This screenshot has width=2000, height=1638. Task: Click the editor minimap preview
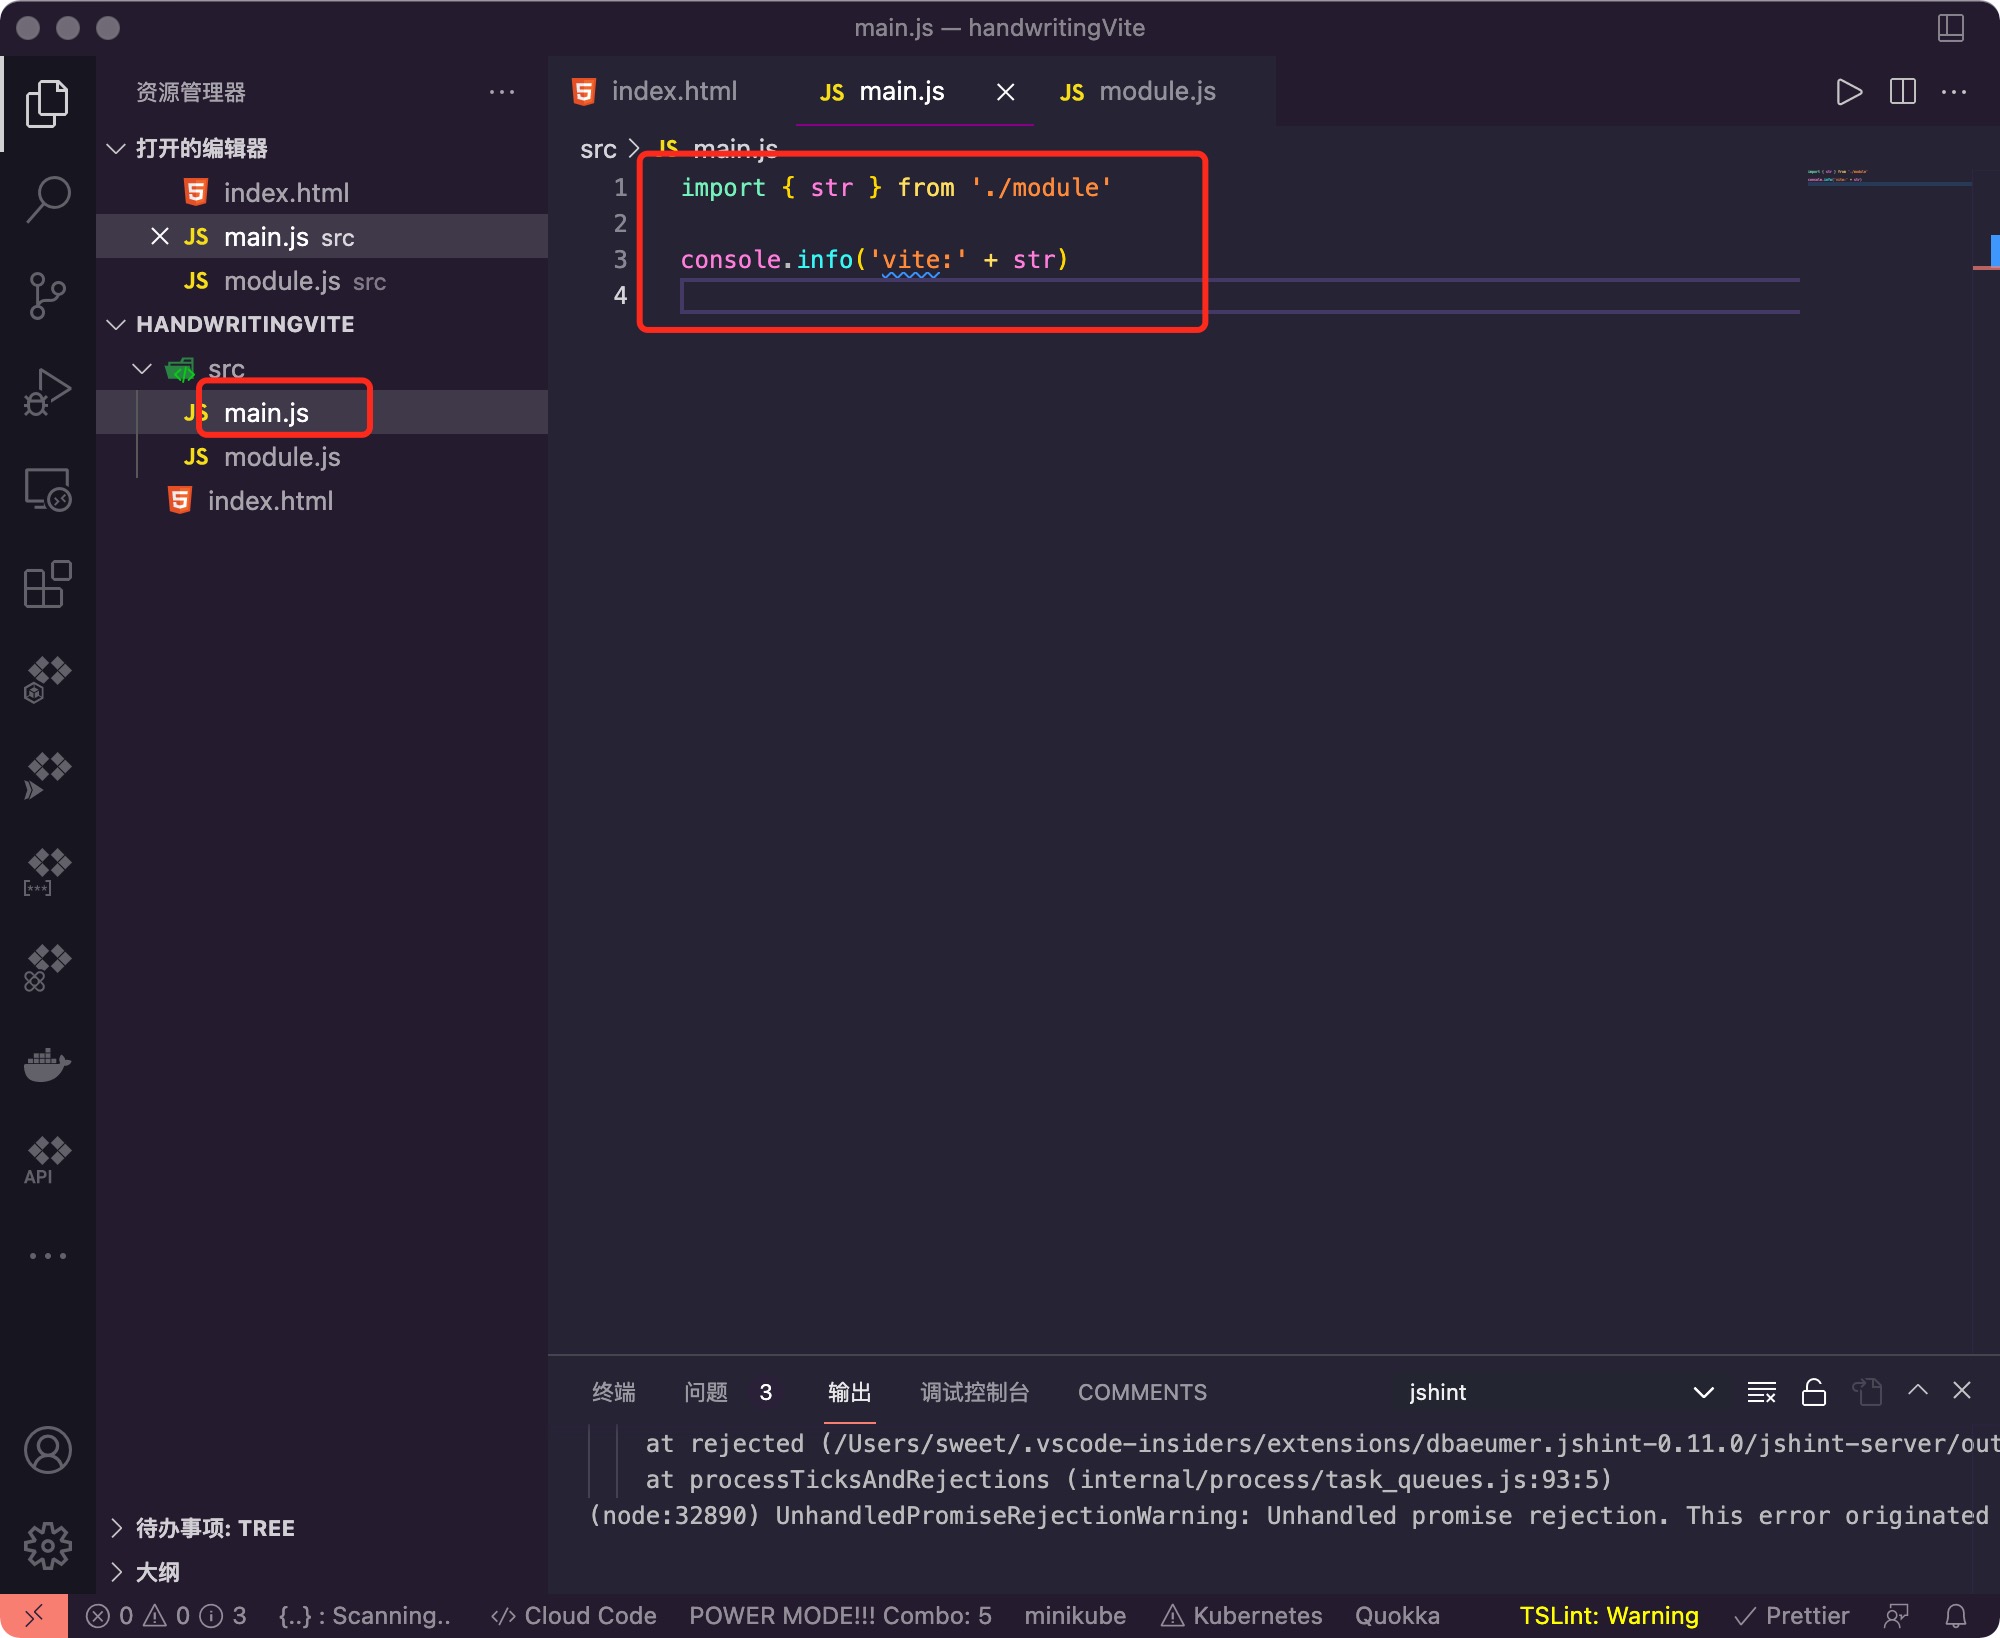1888,177
